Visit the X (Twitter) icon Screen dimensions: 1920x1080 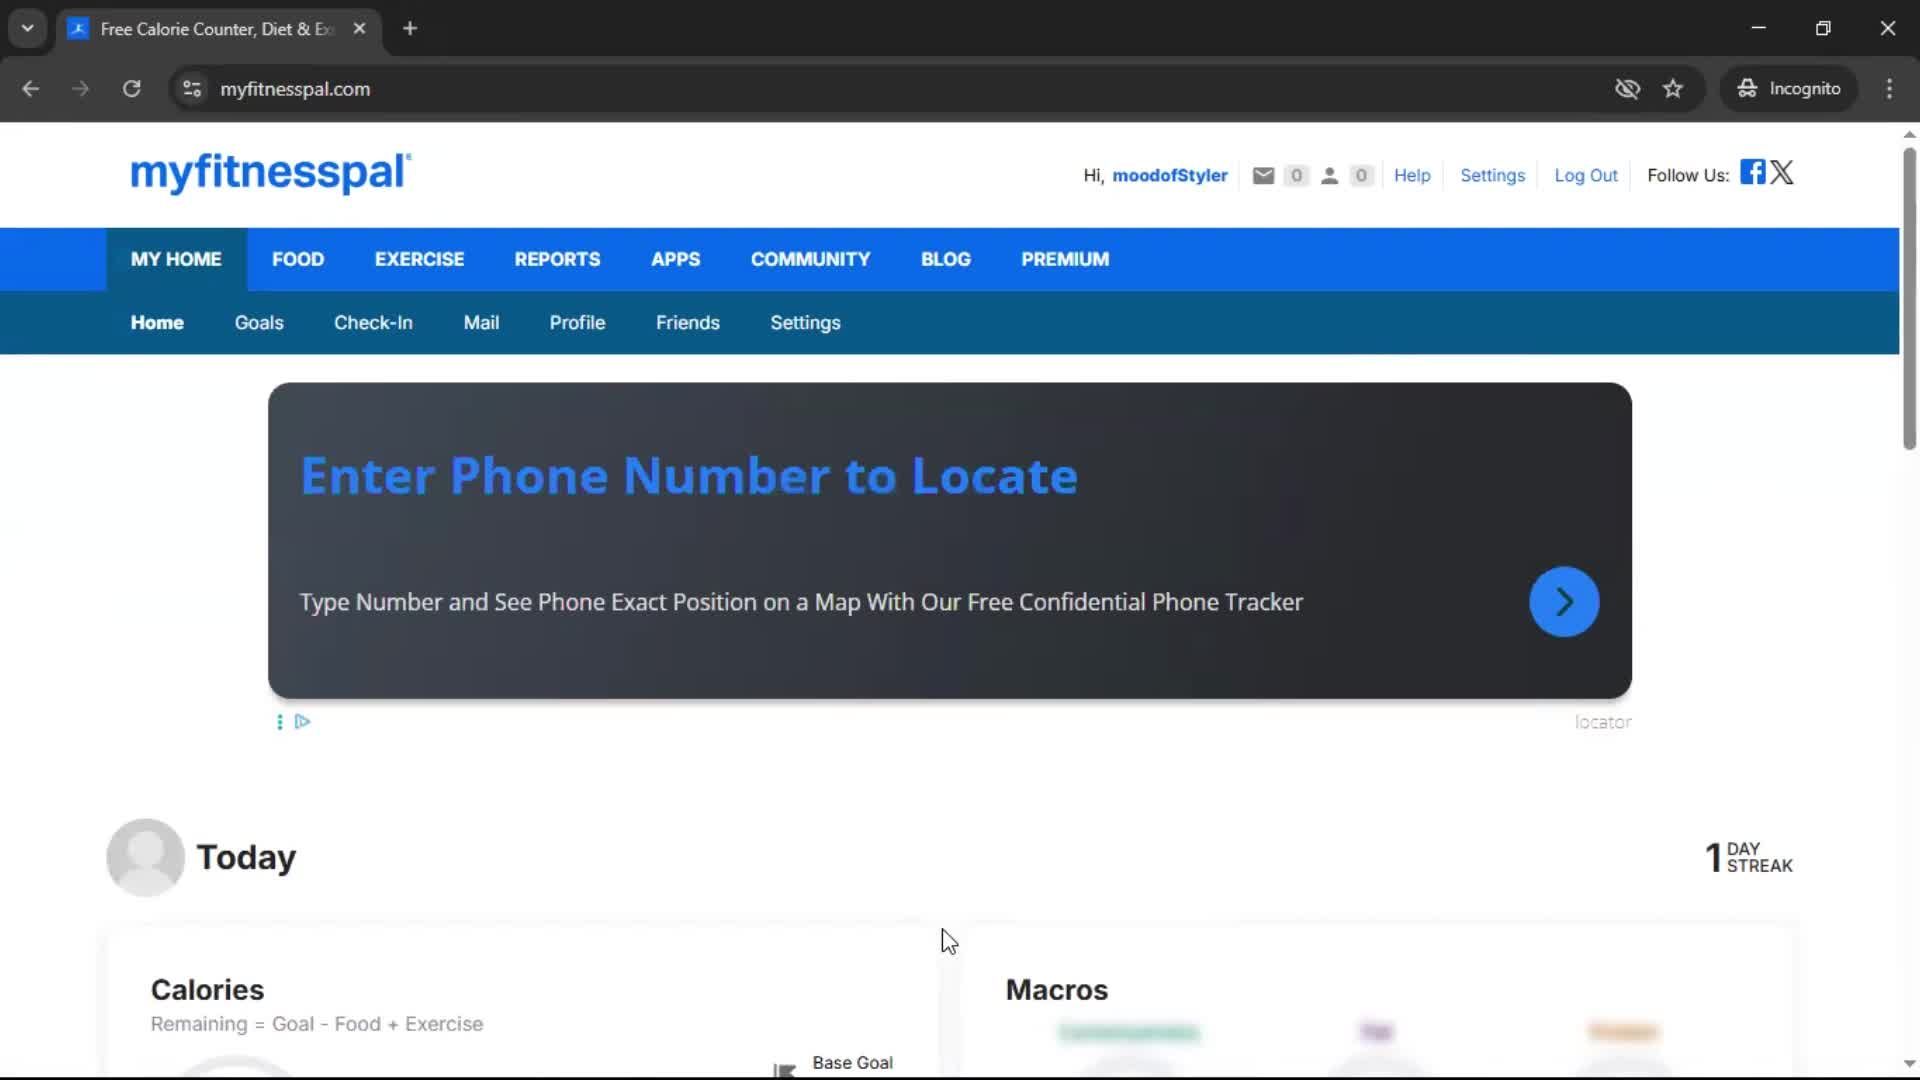1782,172
